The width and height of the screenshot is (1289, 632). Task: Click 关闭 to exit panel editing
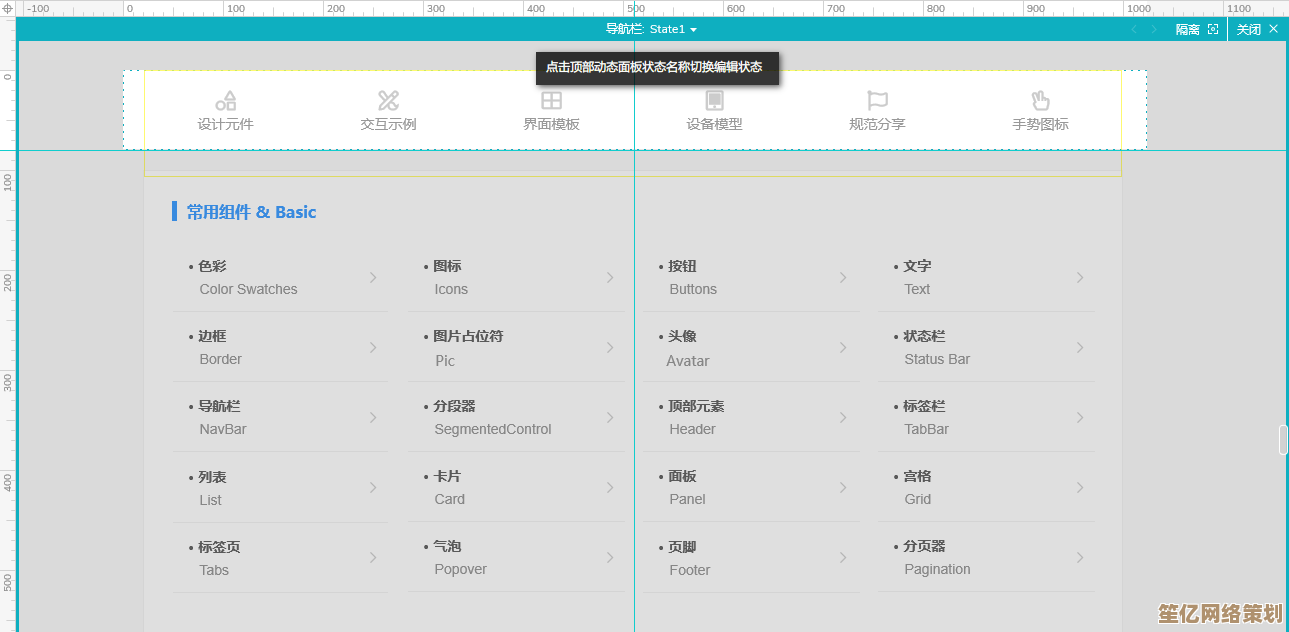point(1257,29)
